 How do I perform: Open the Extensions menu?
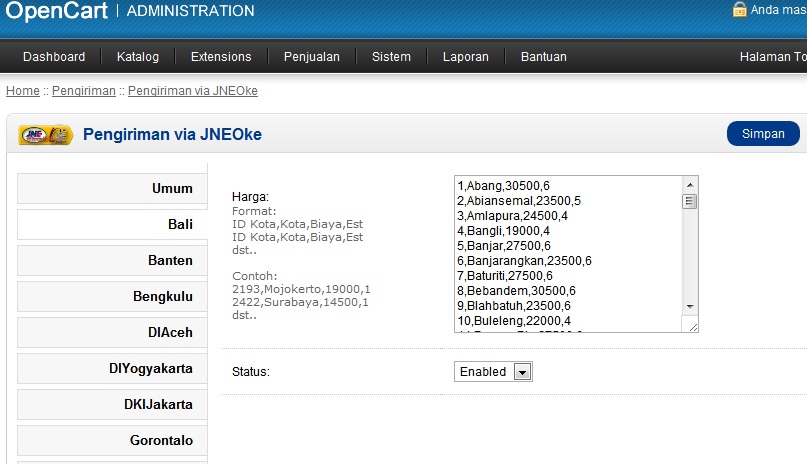[x=221, y=57]
